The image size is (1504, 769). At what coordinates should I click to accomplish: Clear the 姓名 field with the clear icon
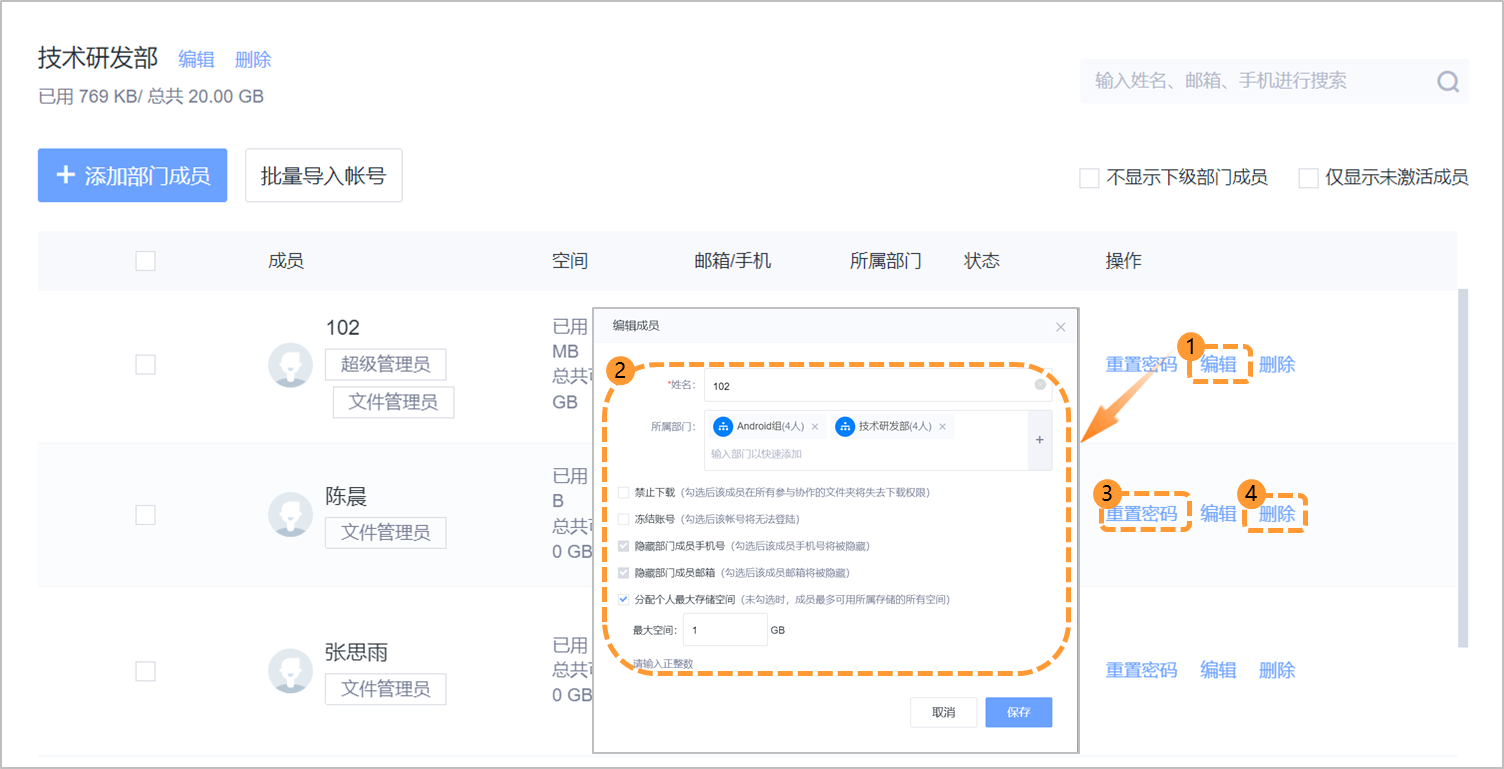[x=1040, y=384]
